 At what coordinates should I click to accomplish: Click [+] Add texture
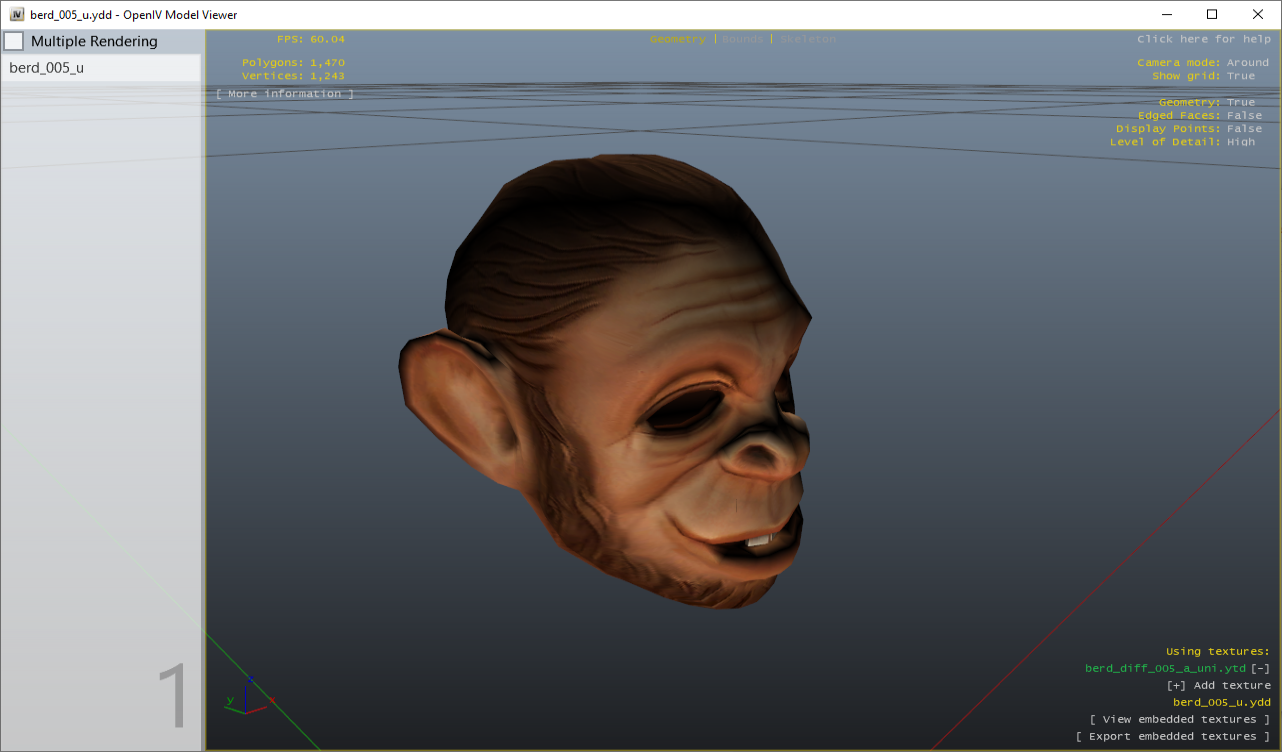click(x=1218, y=686)
